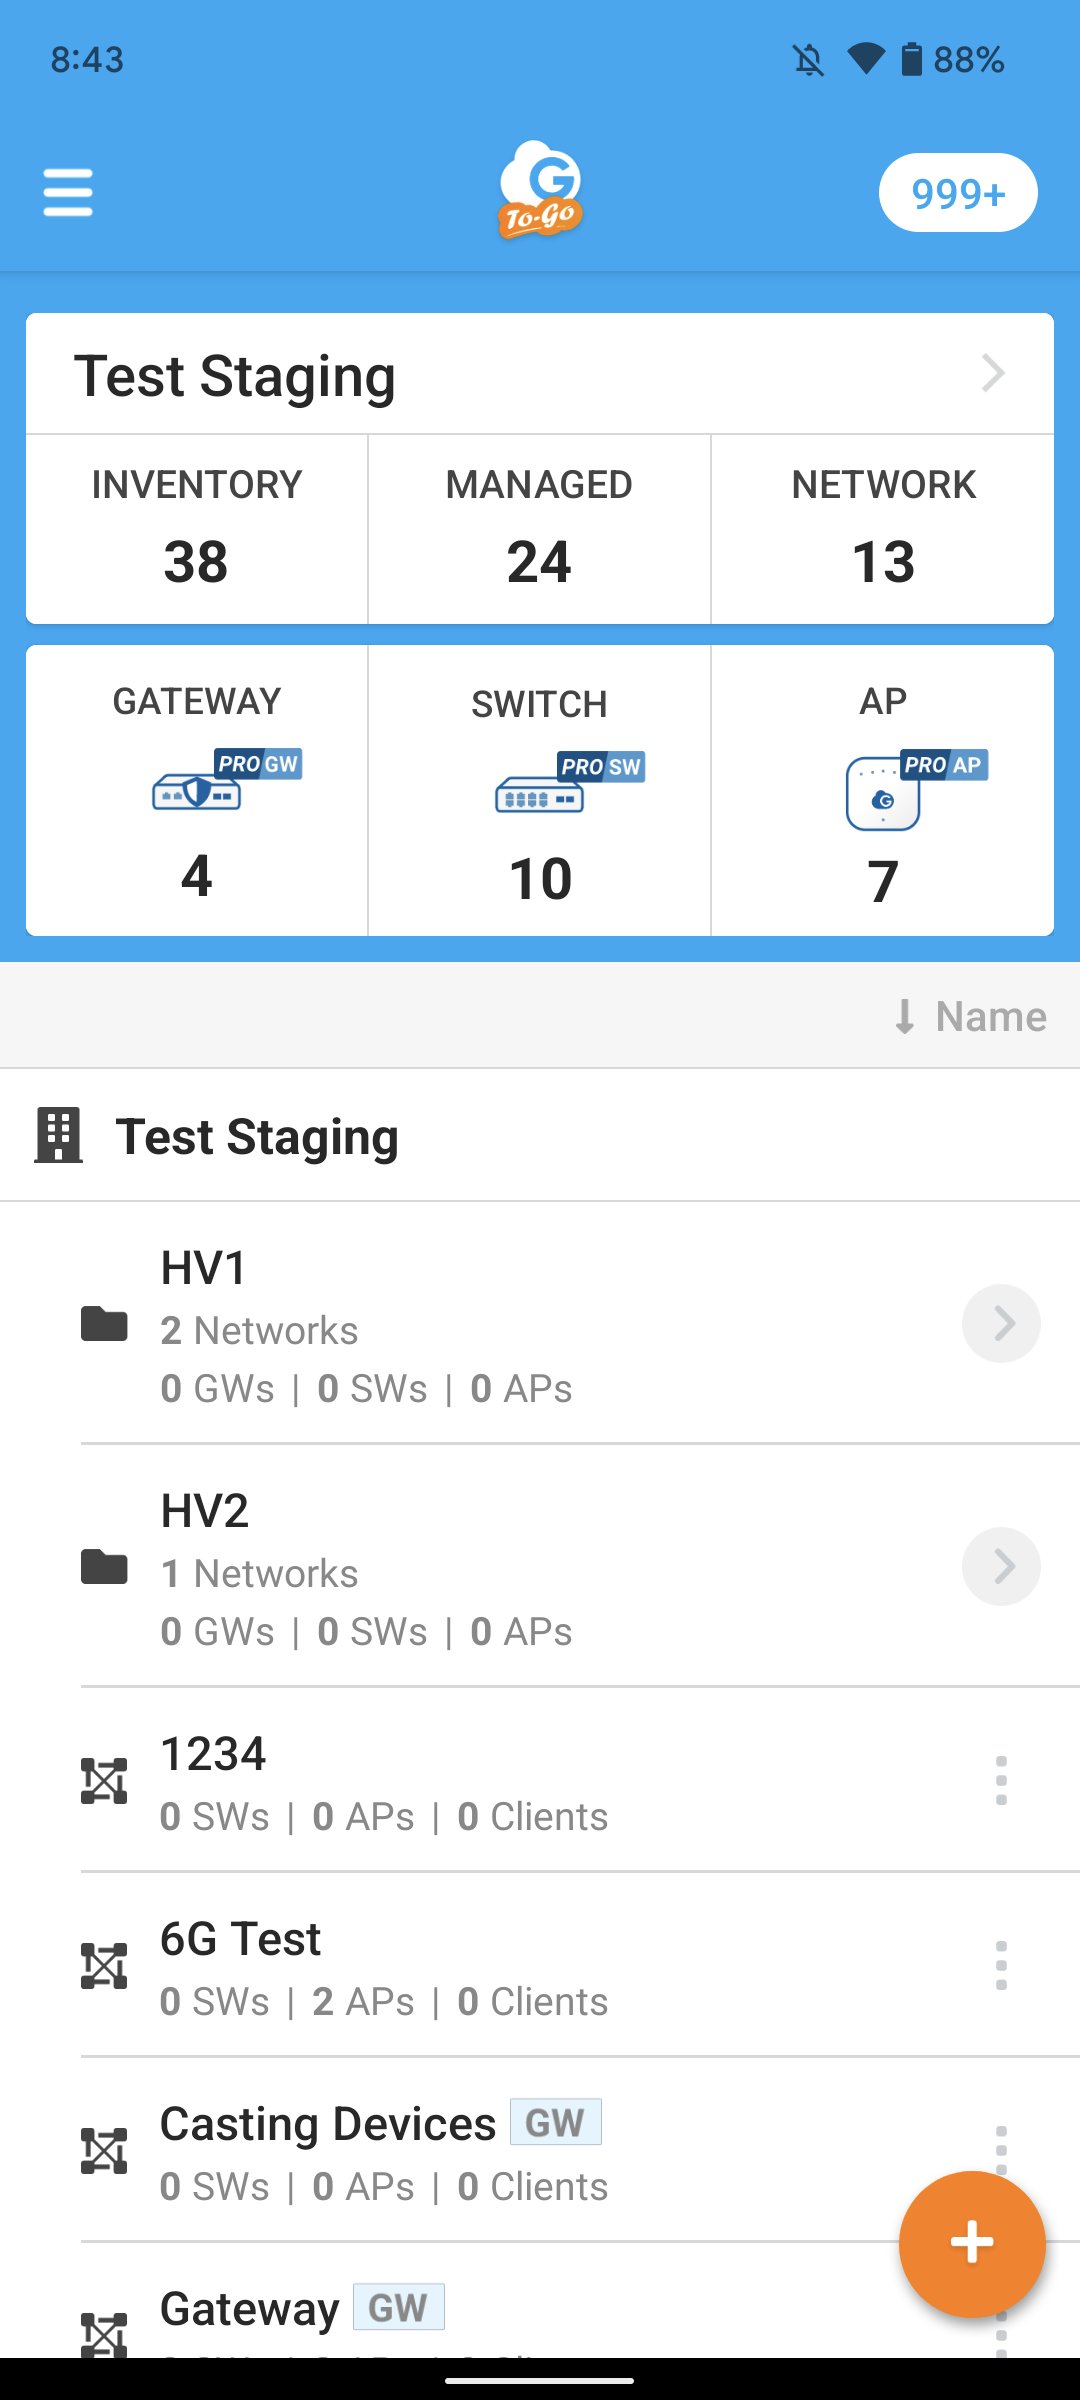The height and width of the screenshot is (2400, 1080).
Task: Open three-dot menu for 6G Test
Action: pos(1001,1966)
